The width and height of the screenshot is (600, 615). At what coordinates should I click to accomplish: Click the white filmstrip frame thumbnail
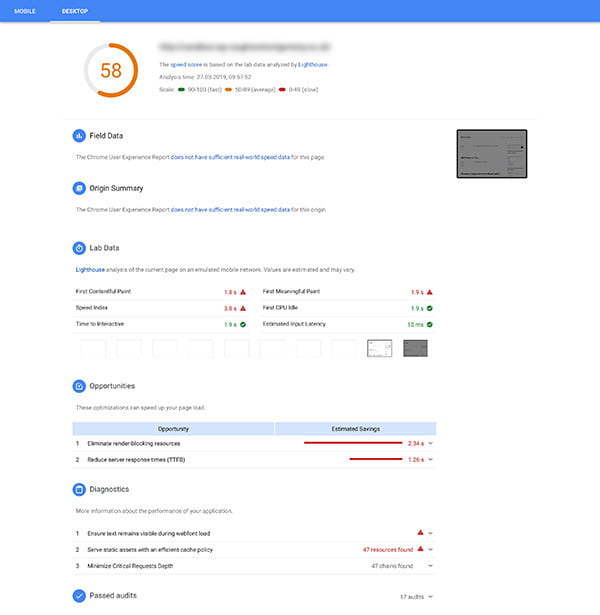379,348
